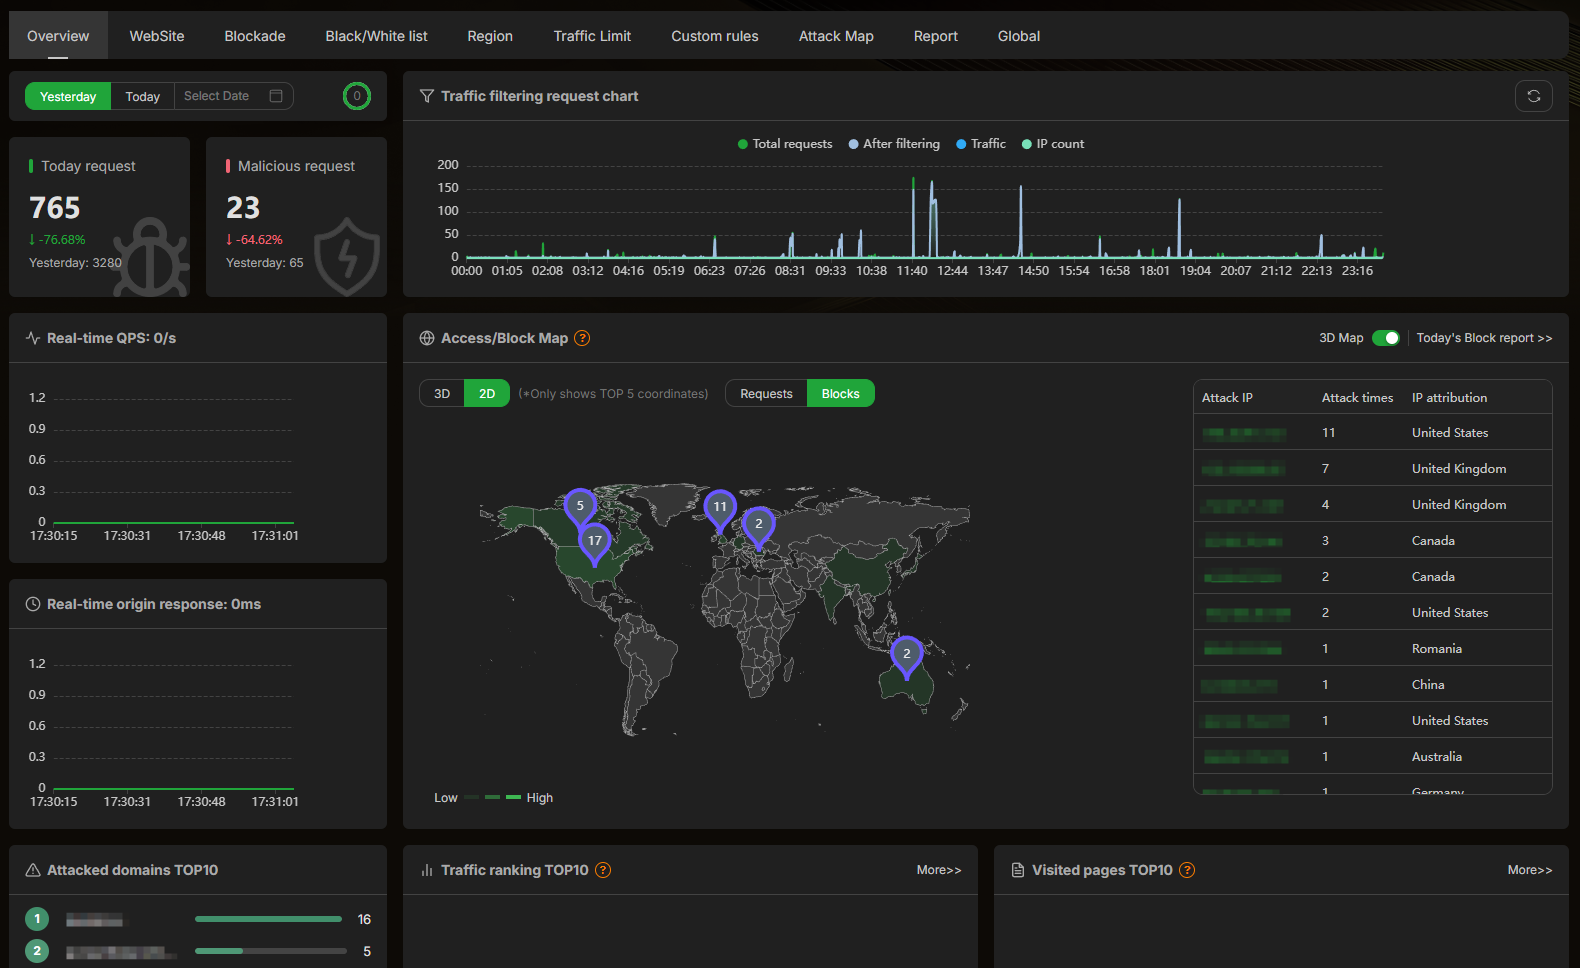Select the Today date filter button
Viewport: 1580px width, 968px height.
coord(142,97)
